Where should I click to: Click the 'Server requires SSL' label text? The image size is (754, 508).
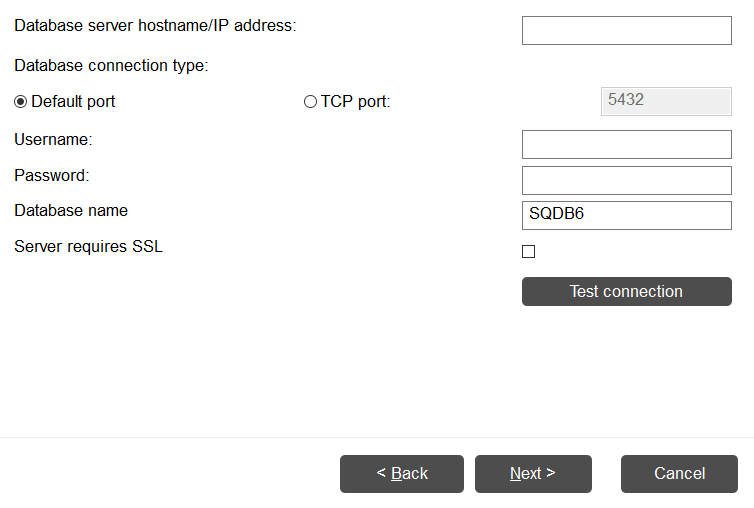88,246
